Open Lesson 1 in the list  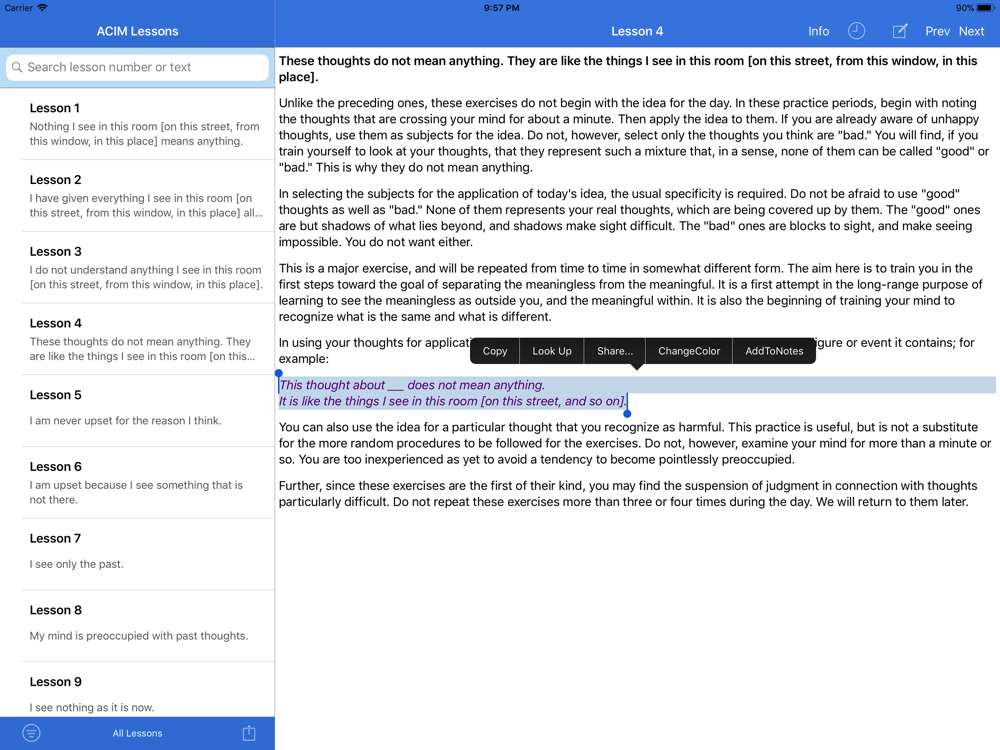137,124
